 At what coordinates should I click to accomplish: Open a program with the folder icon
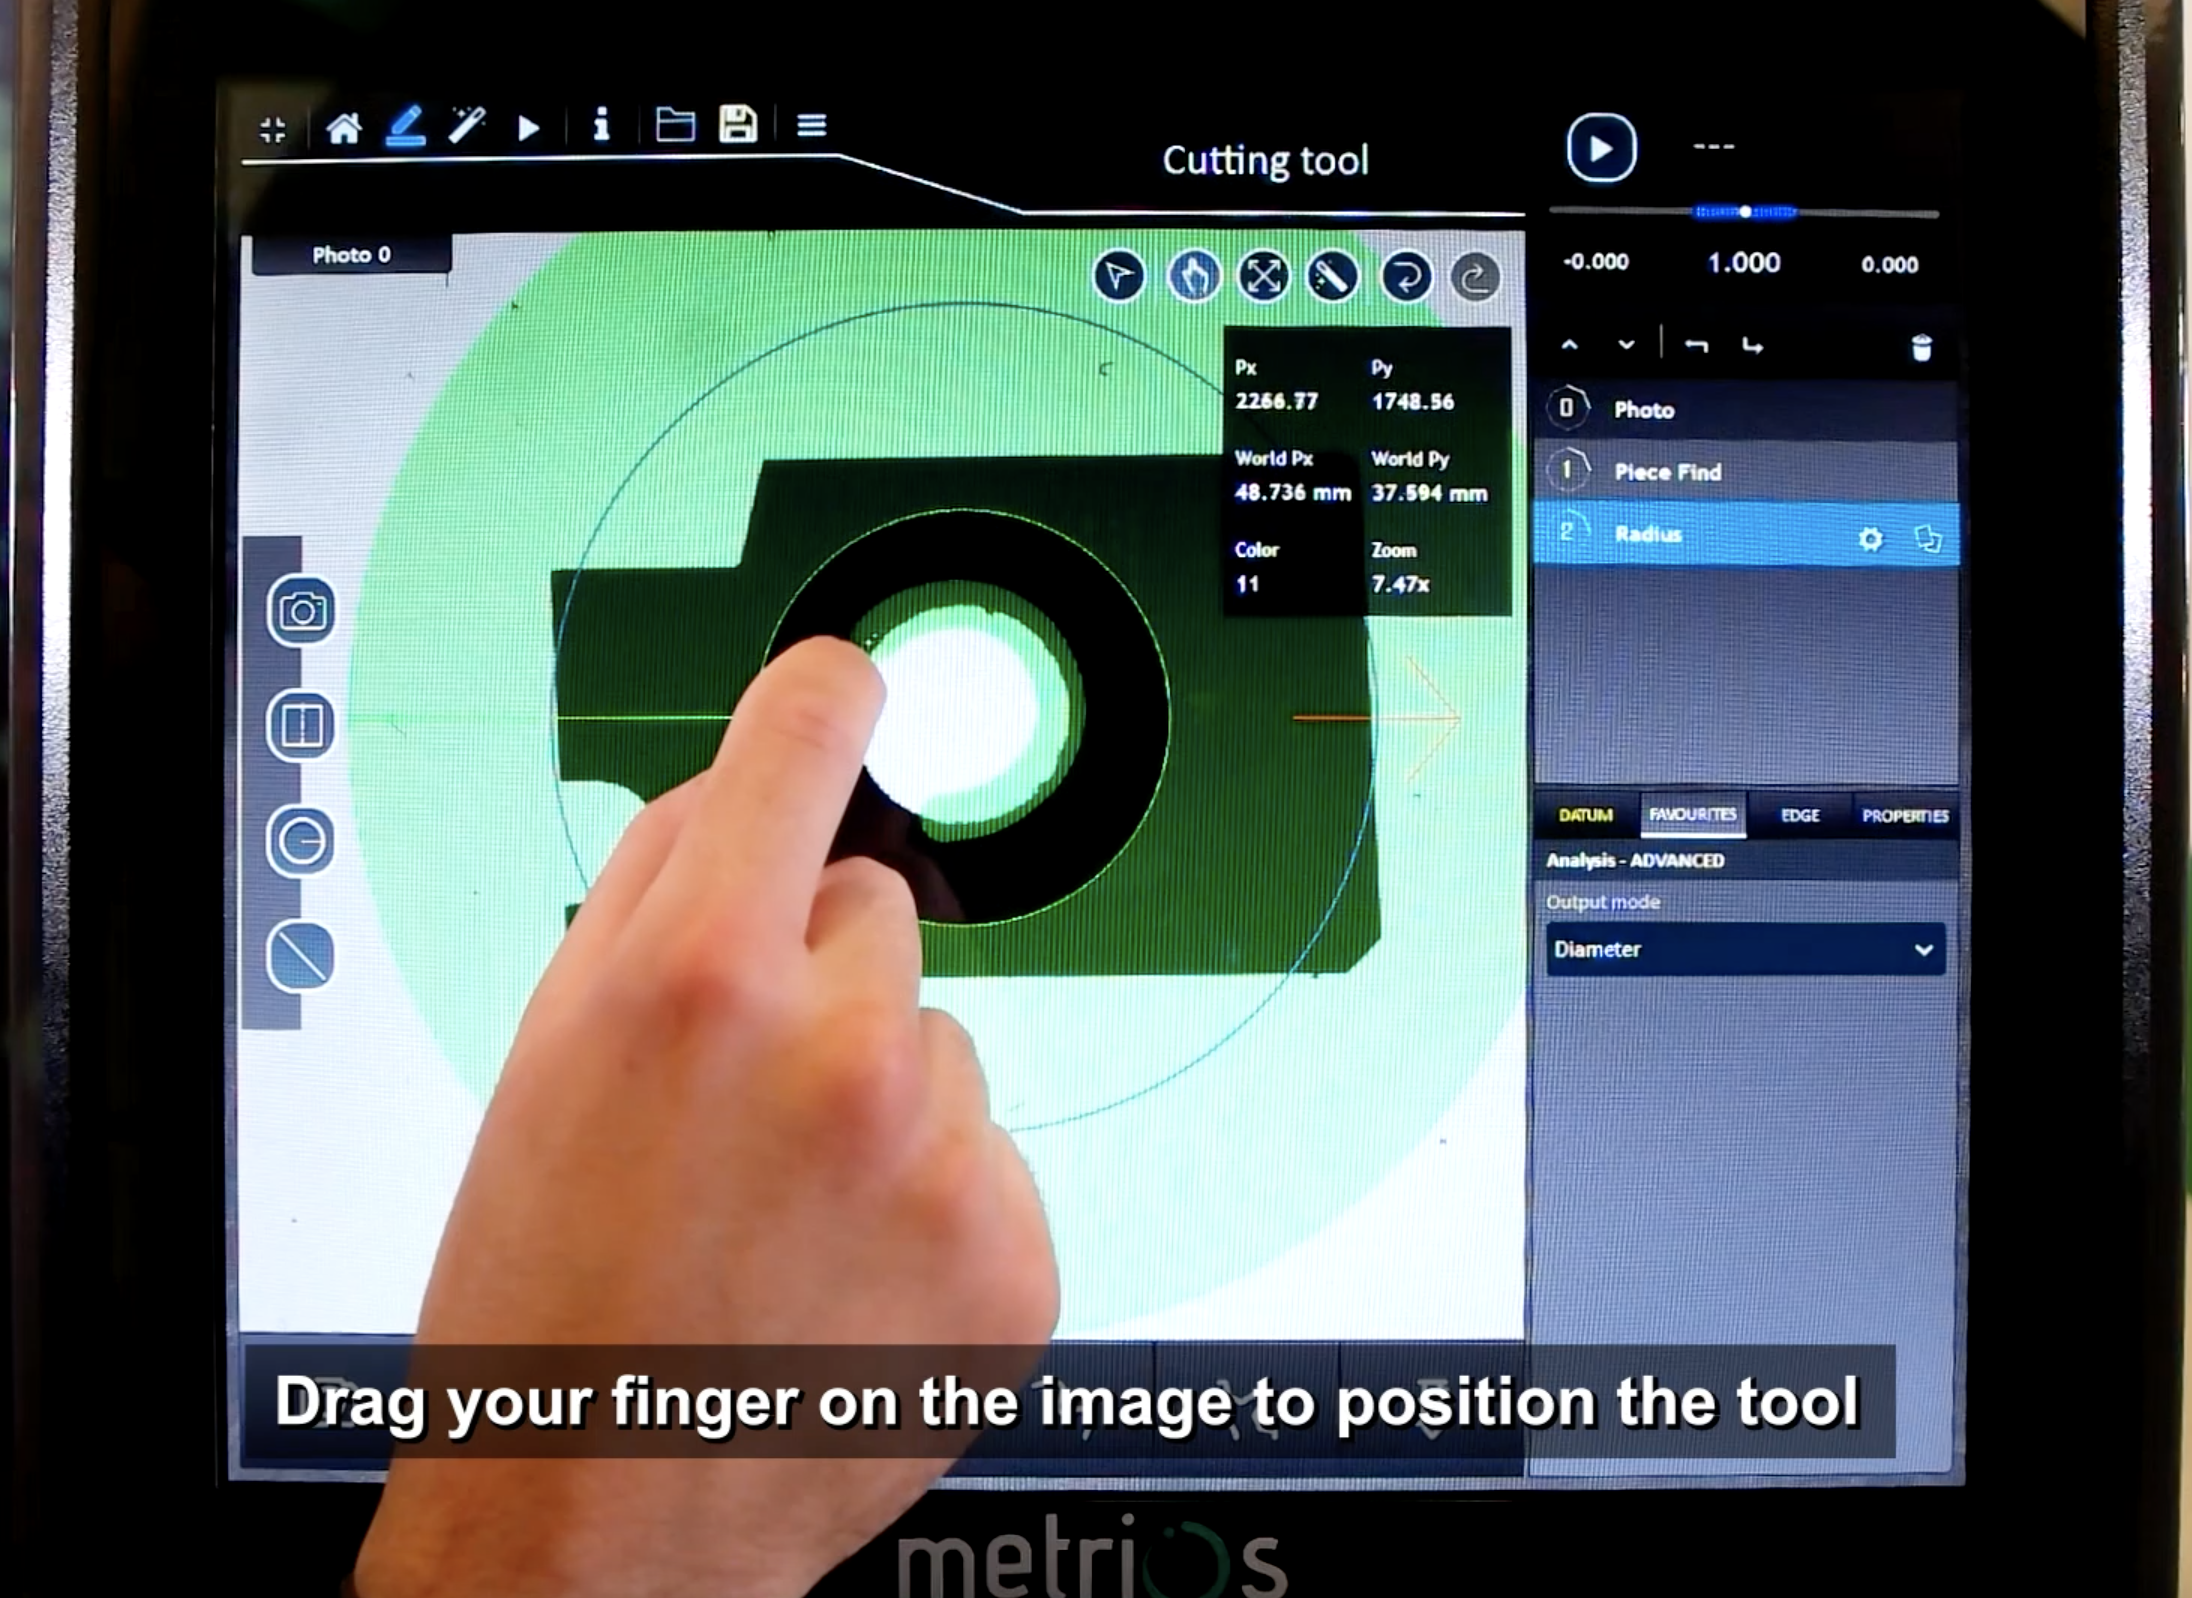[675, 125]
